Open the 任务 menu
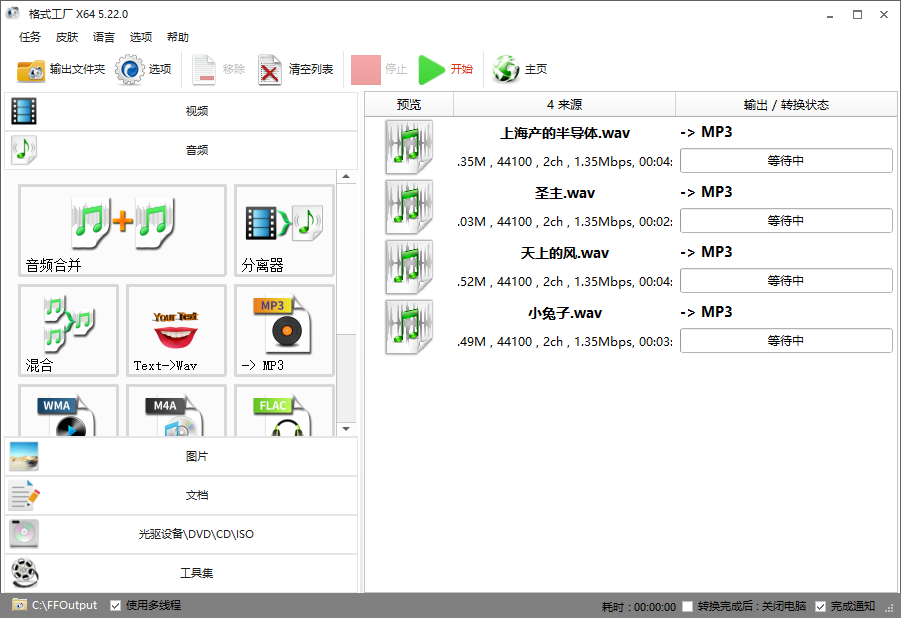 click(x=30, y=37)
